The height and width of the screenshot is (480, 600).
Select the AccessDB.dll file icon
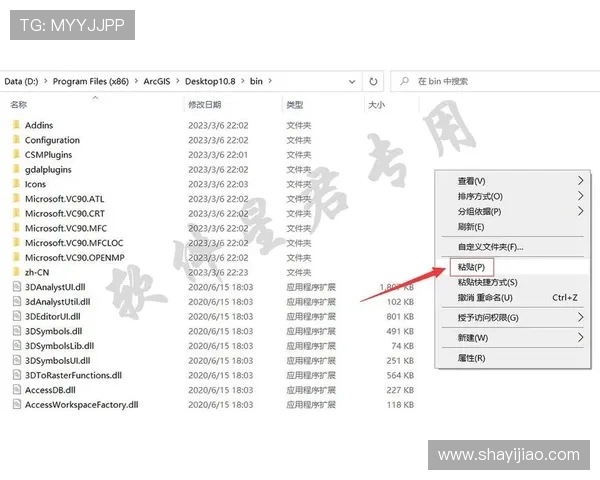(15, 390)
